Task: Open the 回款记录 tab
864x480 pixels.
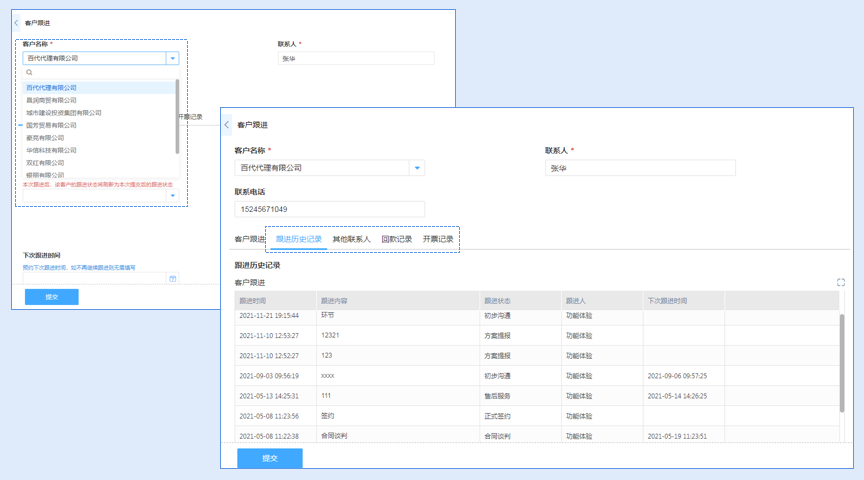Action: click(x=396, y=239)
